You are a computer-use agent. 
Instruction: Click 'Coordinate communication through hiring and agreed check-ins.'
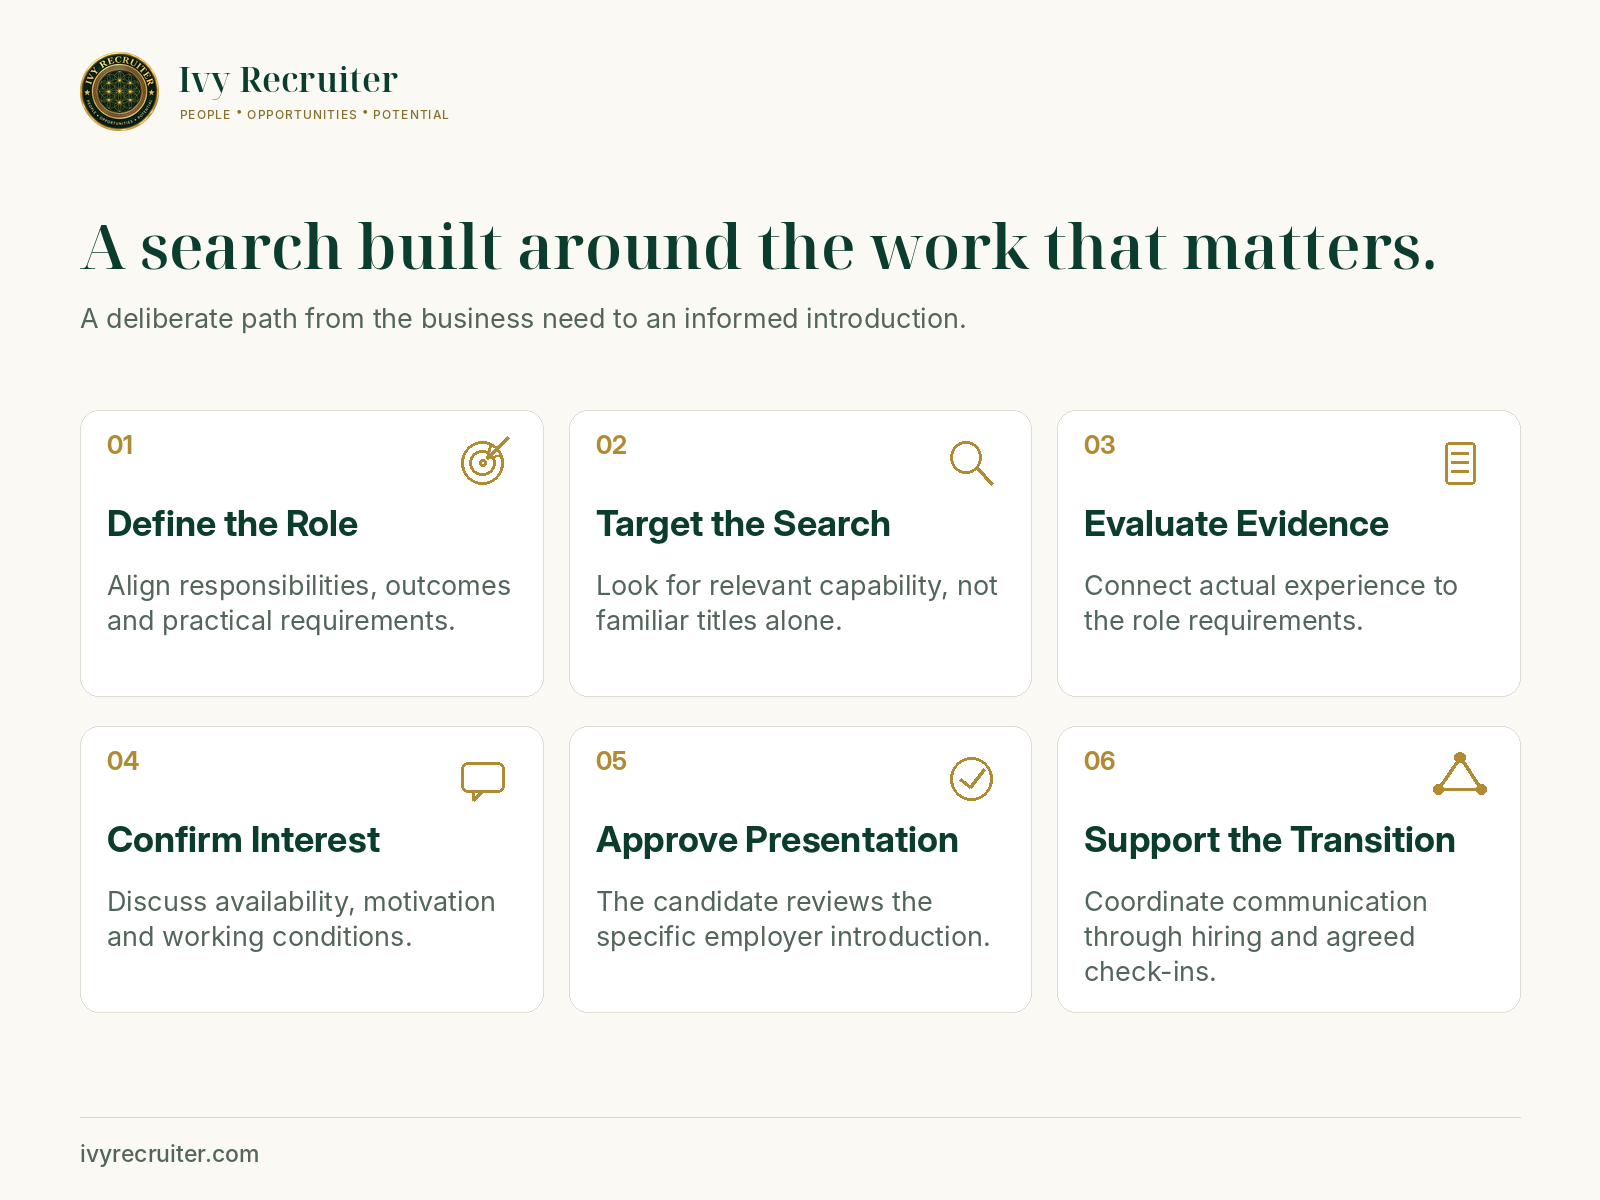[1256, 937]
